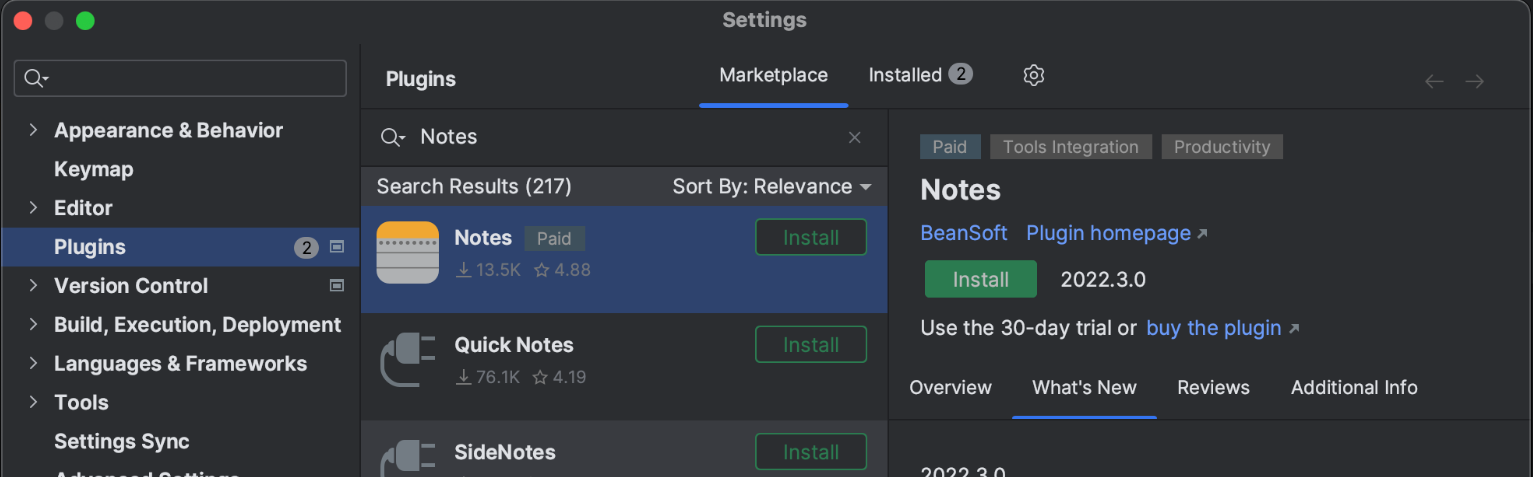Select Keymap in the settings tree
This screenshot has height=477, width=1533.
tap(93, 169)
